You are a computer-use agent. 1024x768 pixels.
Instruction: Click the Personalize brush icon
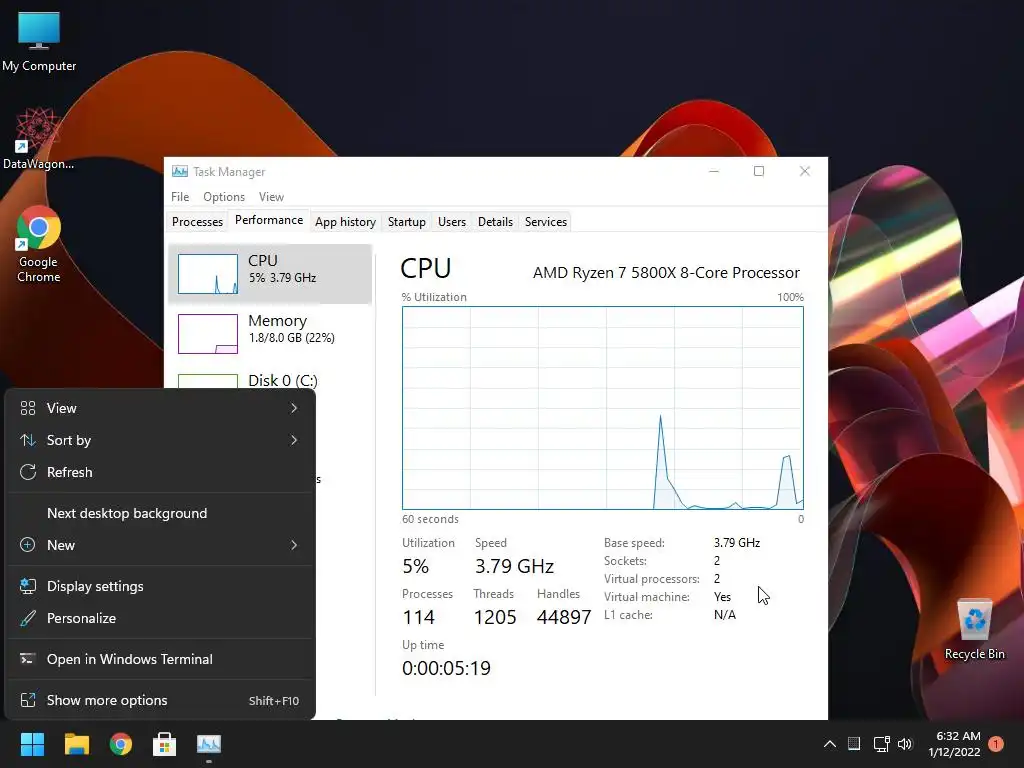point(27,618)
